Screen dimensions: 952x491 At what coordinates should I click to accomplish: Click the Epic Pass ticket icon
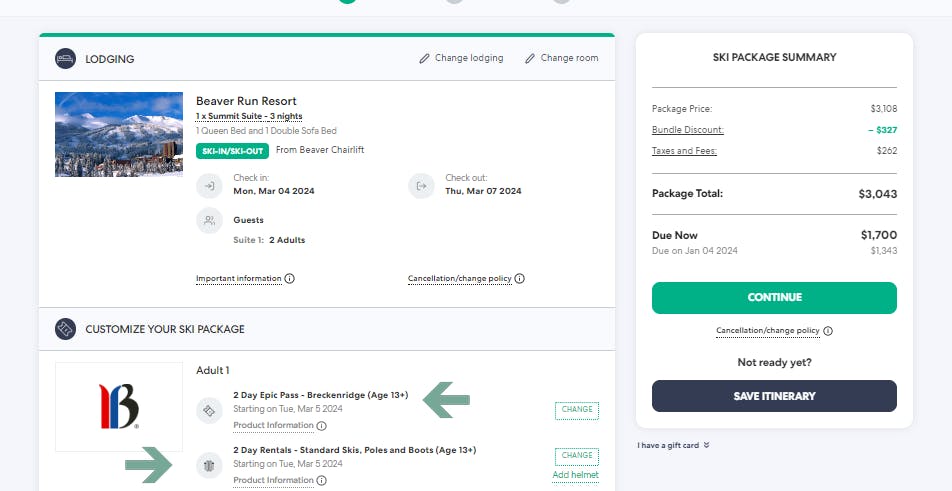pos(209,408)
